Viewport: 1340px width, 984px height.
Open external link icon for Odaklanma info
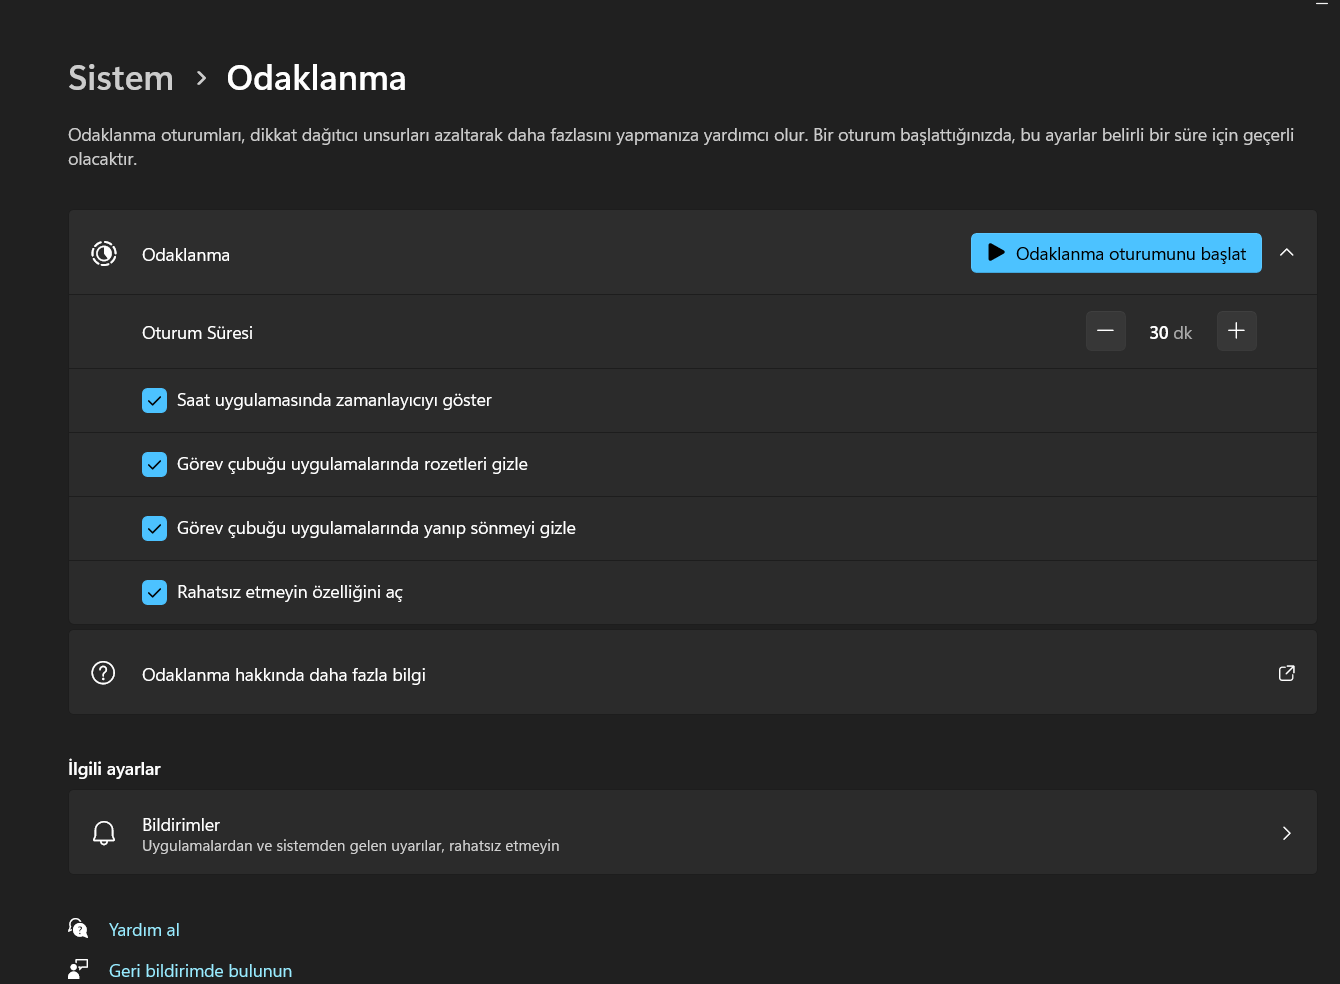pos(1287,673)
